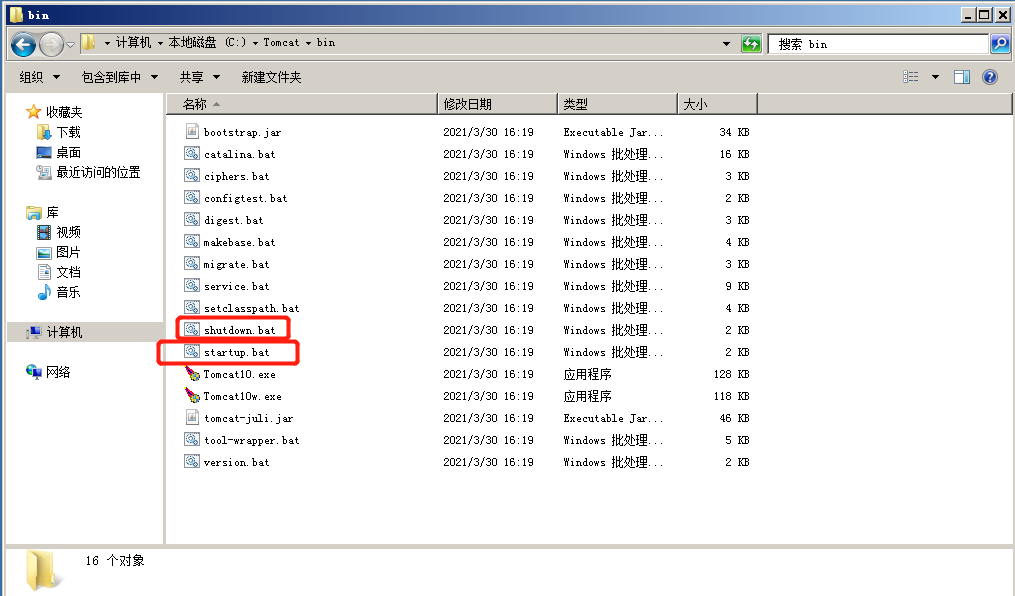The image size is (1015, 596).
Task: Sort files by 修改日期 column header
Action: (496, 104)
